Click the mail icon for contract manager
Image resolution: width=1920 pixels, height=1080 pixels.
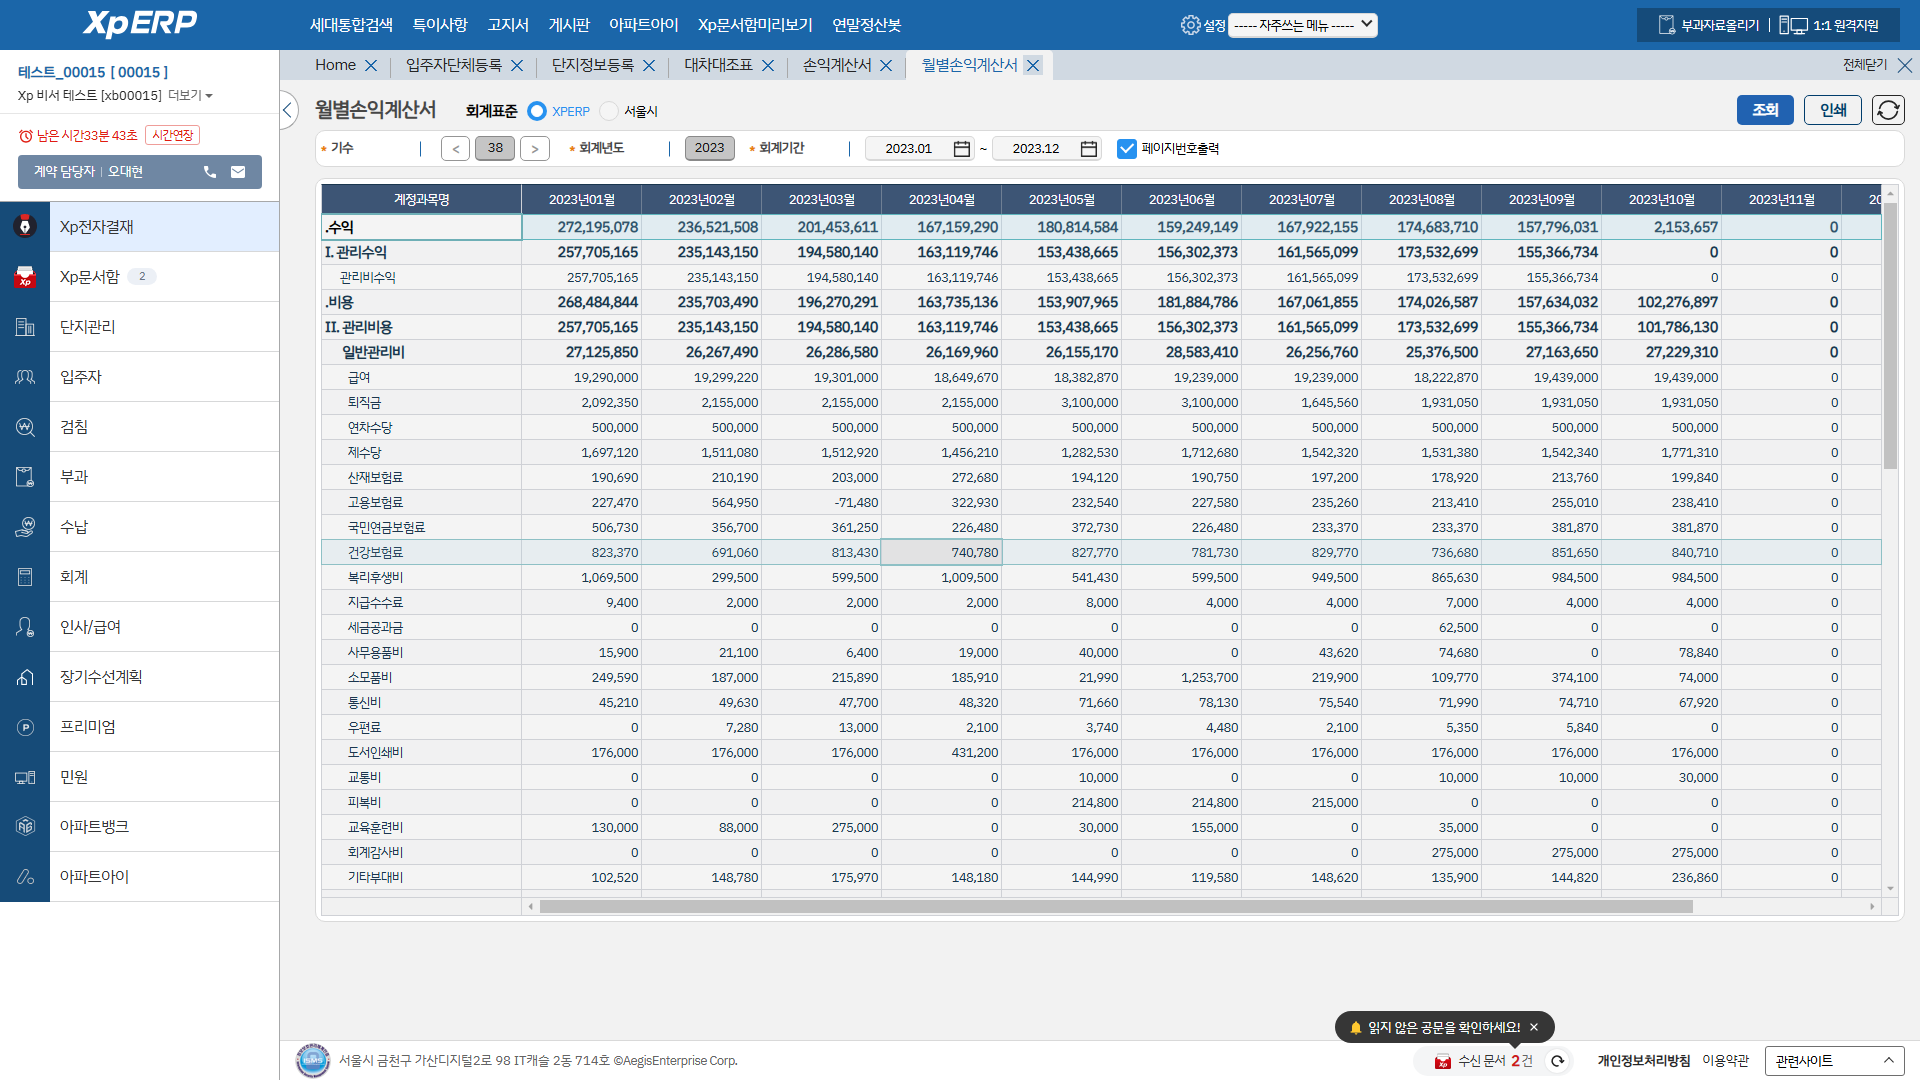coord(238,172)
